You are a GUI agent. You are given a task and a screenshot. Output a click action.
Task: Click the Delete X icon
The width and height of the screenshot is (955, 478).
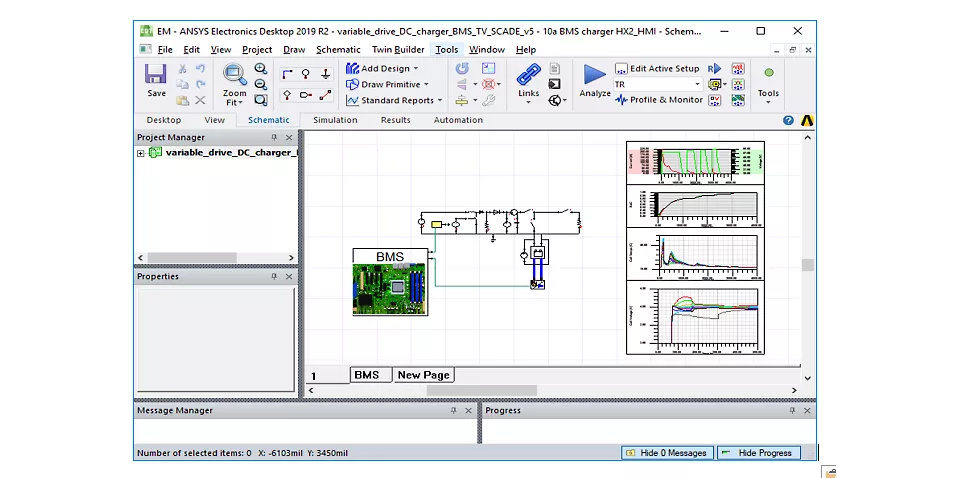pyautogui.click(x=200, y=100)
